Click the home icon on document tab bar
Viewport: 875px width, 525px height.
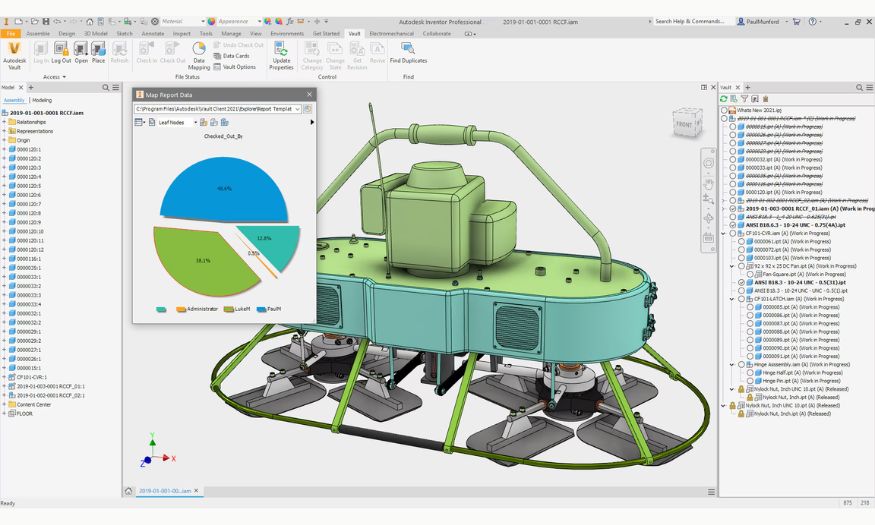(x=128, y=491)
